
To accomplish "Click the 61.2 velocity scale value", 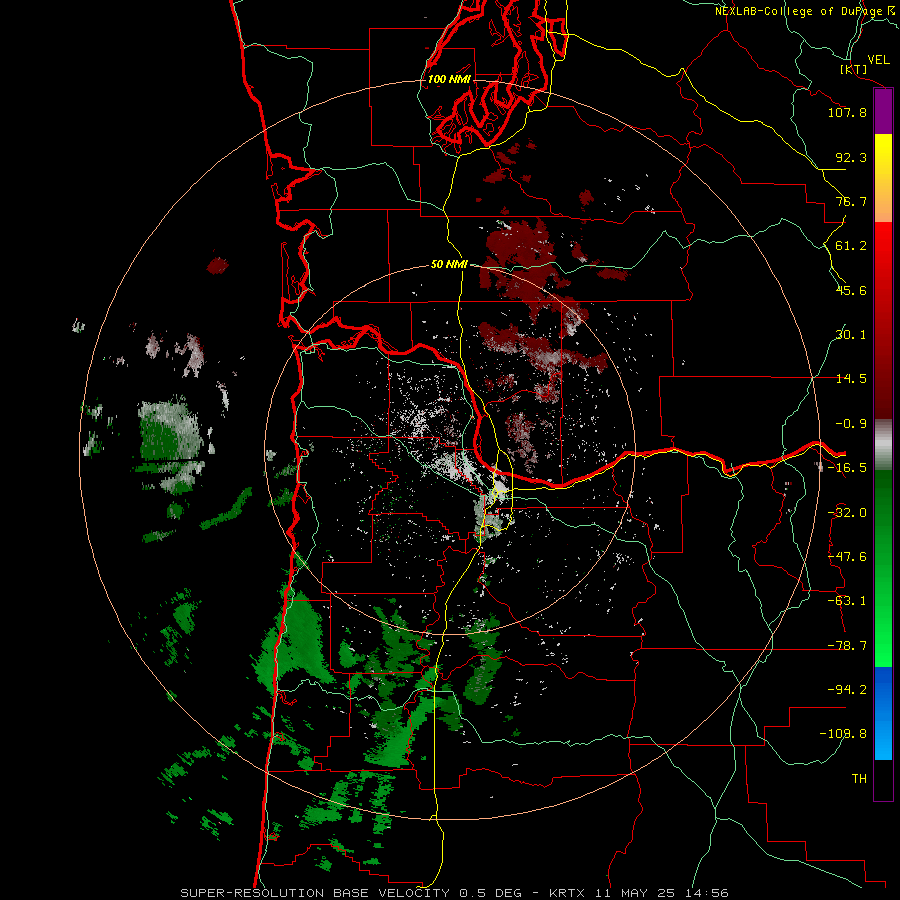I will coord(851,246).
